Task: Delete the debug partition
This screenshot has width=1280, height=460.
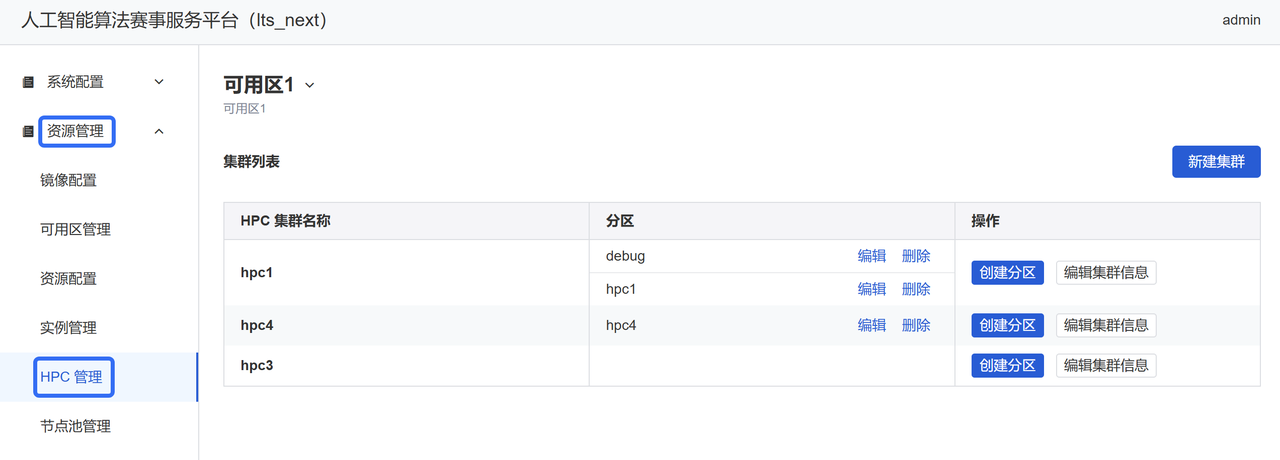Action: point(916,256)
